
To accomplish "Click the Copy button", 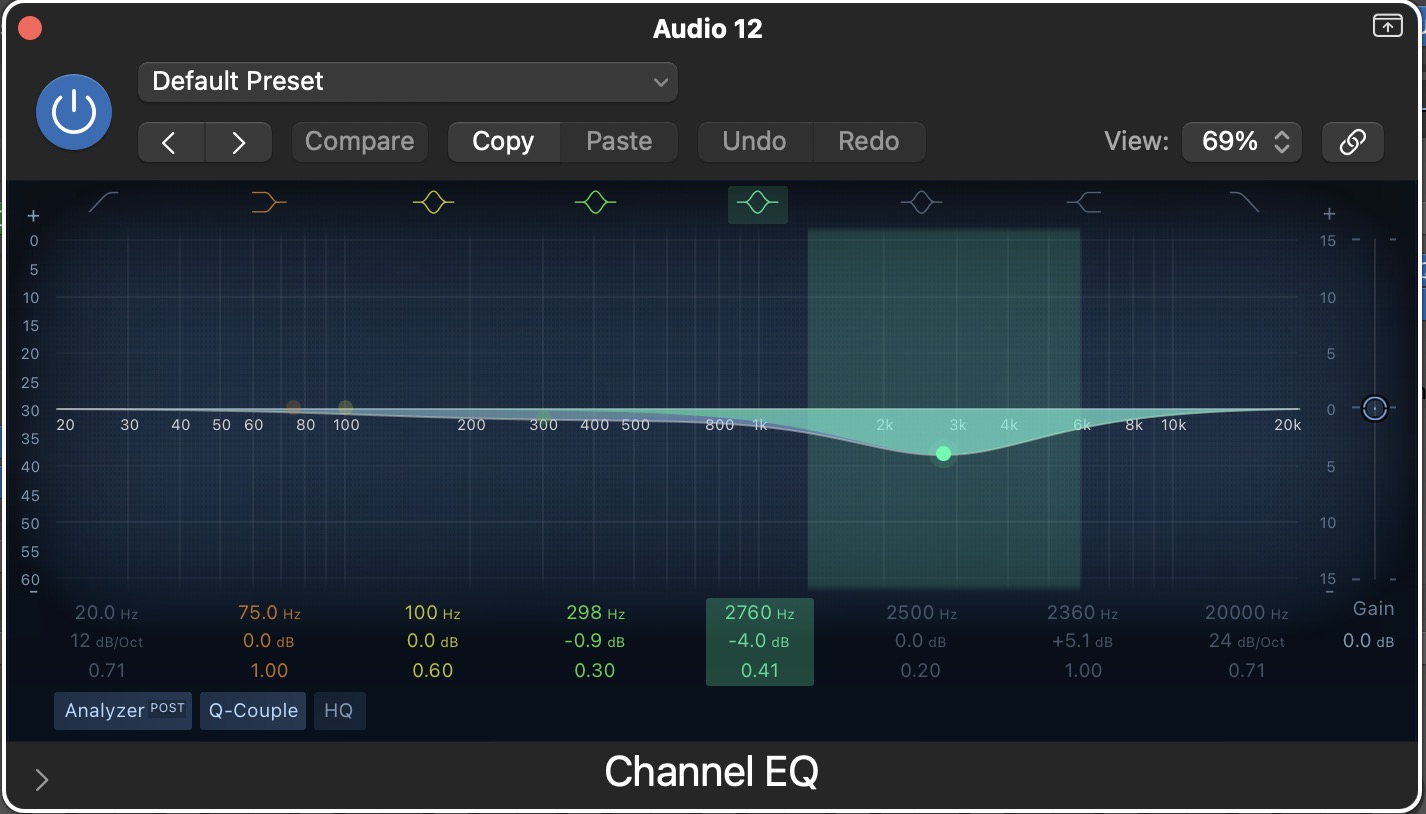I will coord(503,142).
